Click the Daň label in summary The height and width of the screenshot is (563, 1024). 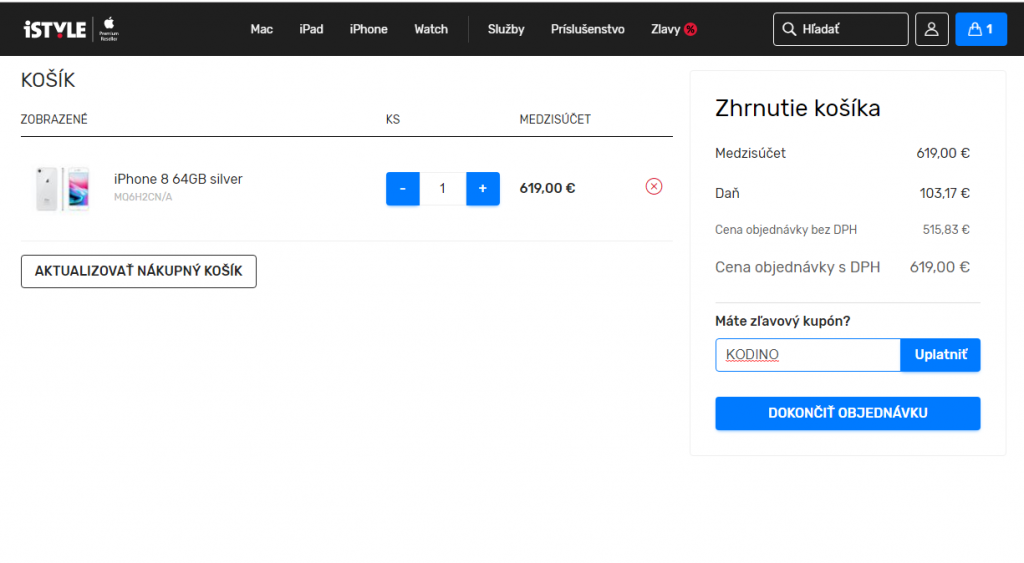(727, 193)
